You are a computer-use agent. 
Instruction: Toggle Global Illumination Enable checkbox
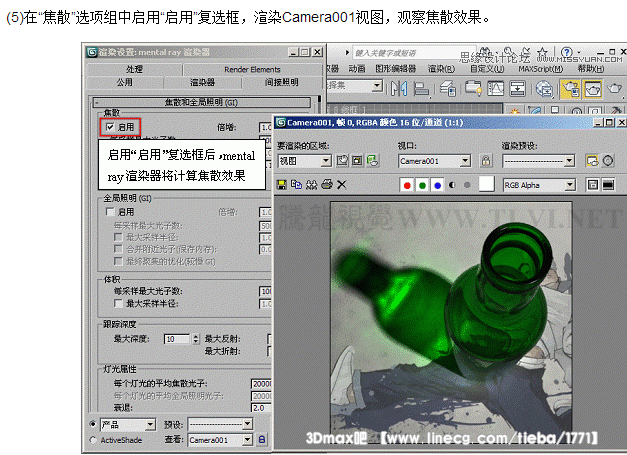(x=110, y=212)
